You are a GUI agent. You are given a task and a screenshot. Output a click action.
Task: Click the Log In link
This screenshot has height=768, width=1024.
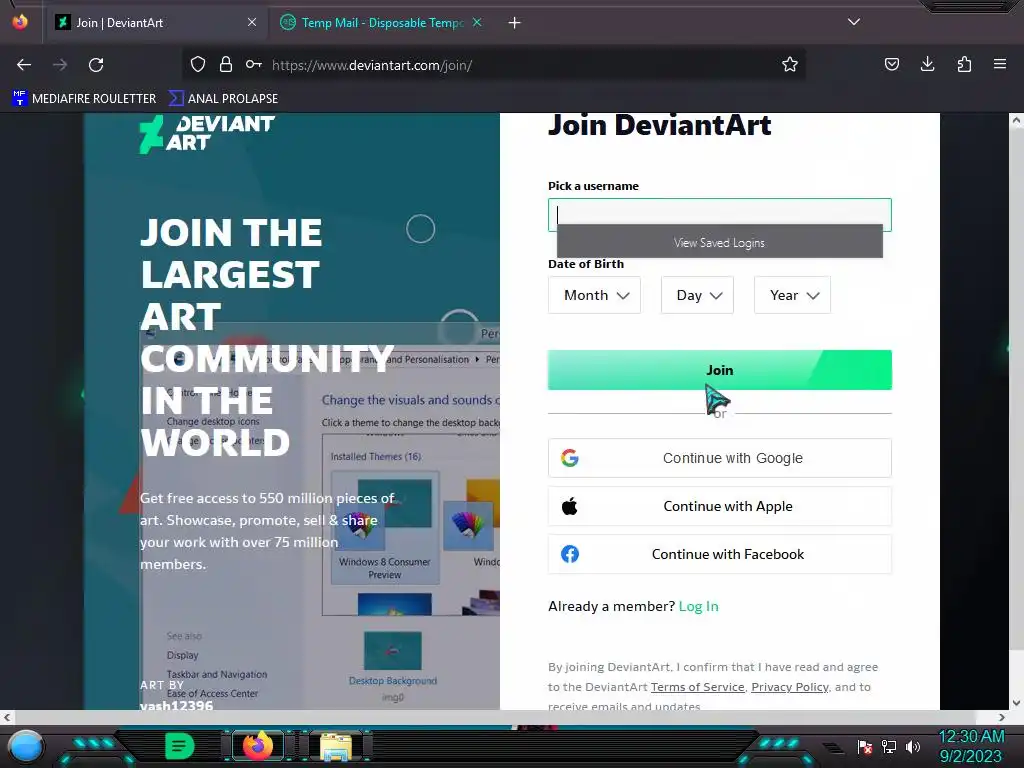pyautogui.click(x=698, y=606)
